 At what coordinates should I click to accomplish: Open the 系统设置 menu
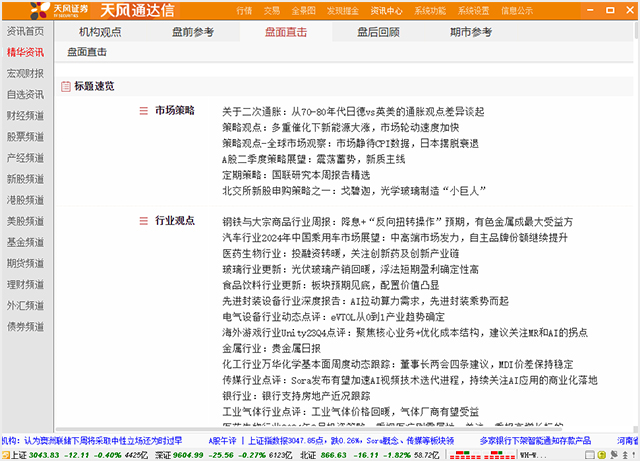(473, 11)
